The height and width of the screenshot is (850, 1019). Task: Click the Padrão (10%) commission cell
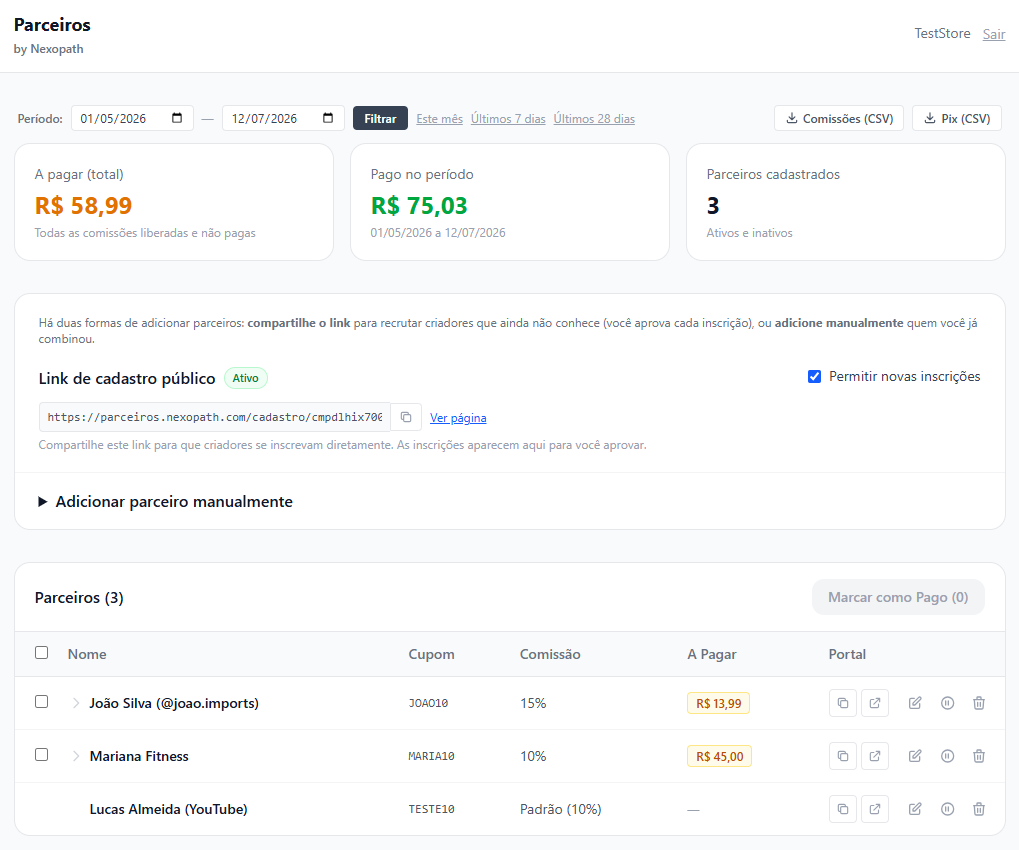560,809
